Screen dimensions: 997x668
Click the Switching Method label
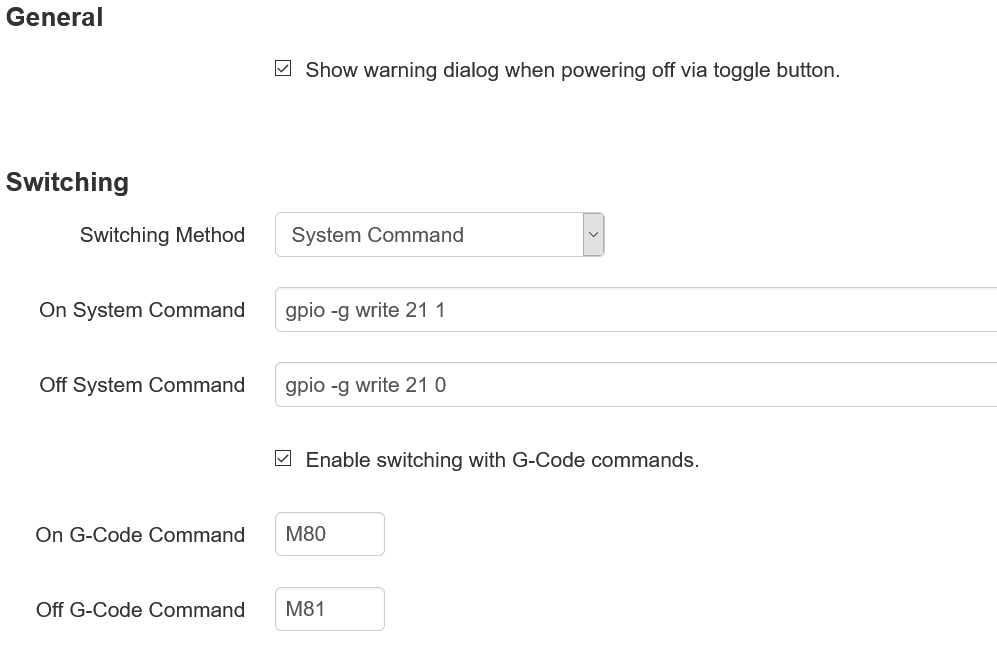click(x=162, y=235)
